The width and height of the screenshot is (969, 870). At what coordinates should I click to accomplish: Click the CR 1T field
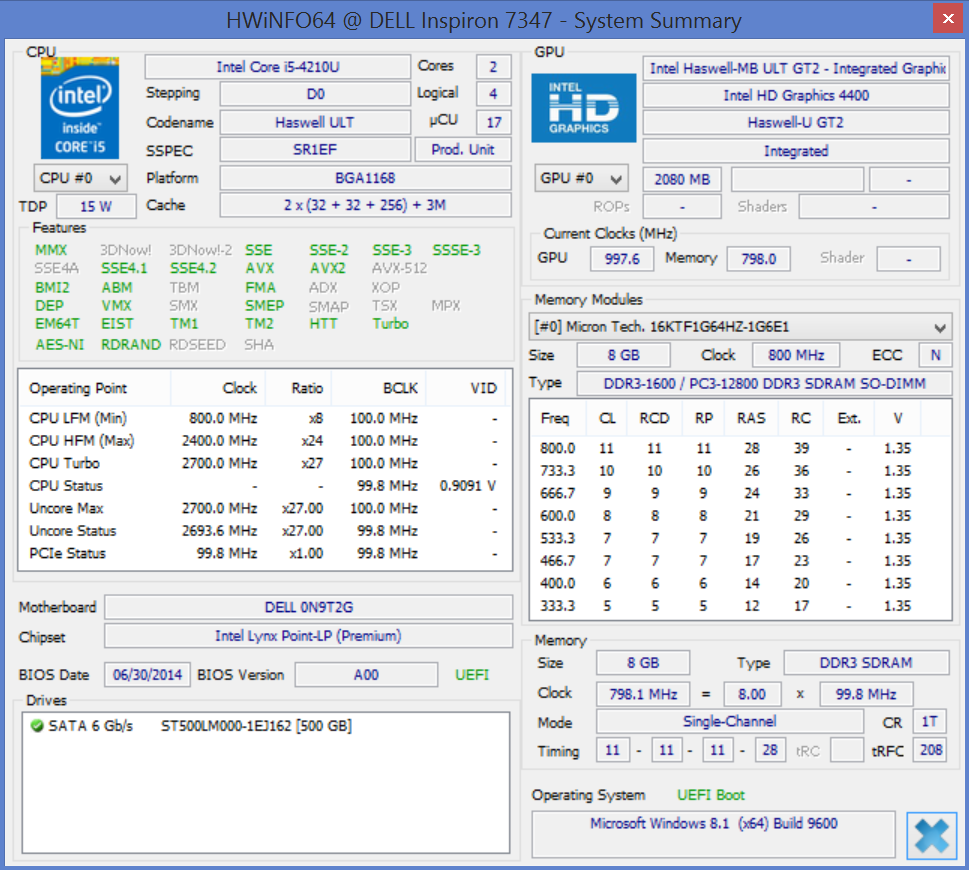929,722
